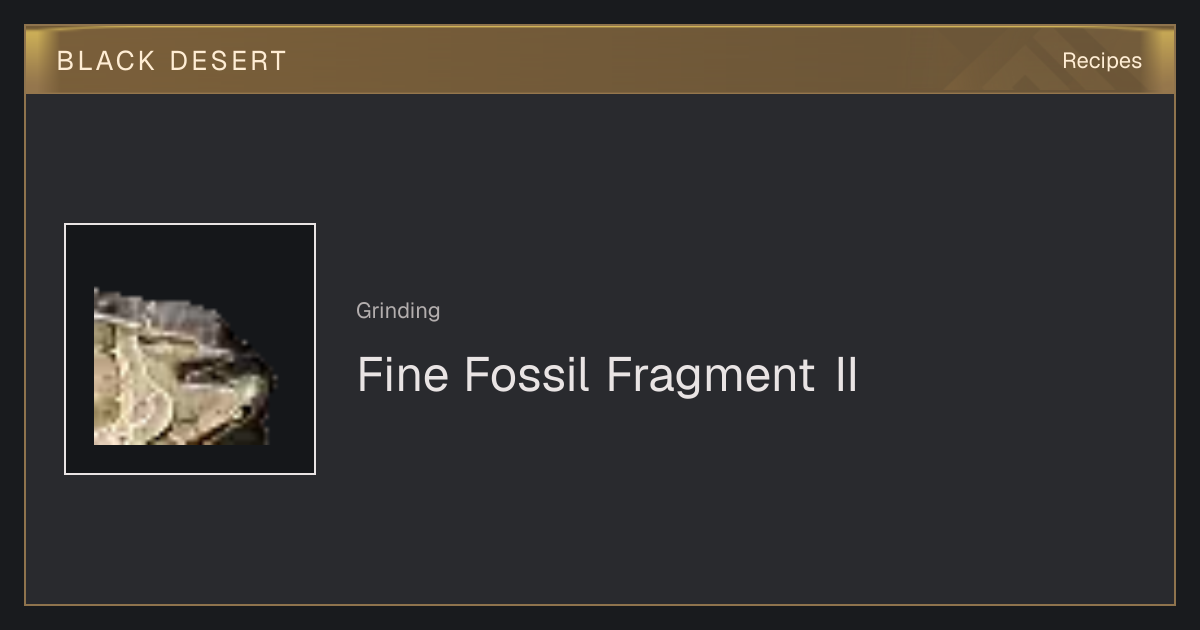Click the gold header banner
Image resolution: width=1200 pixels, height=630 pixels.
(600, 60)
